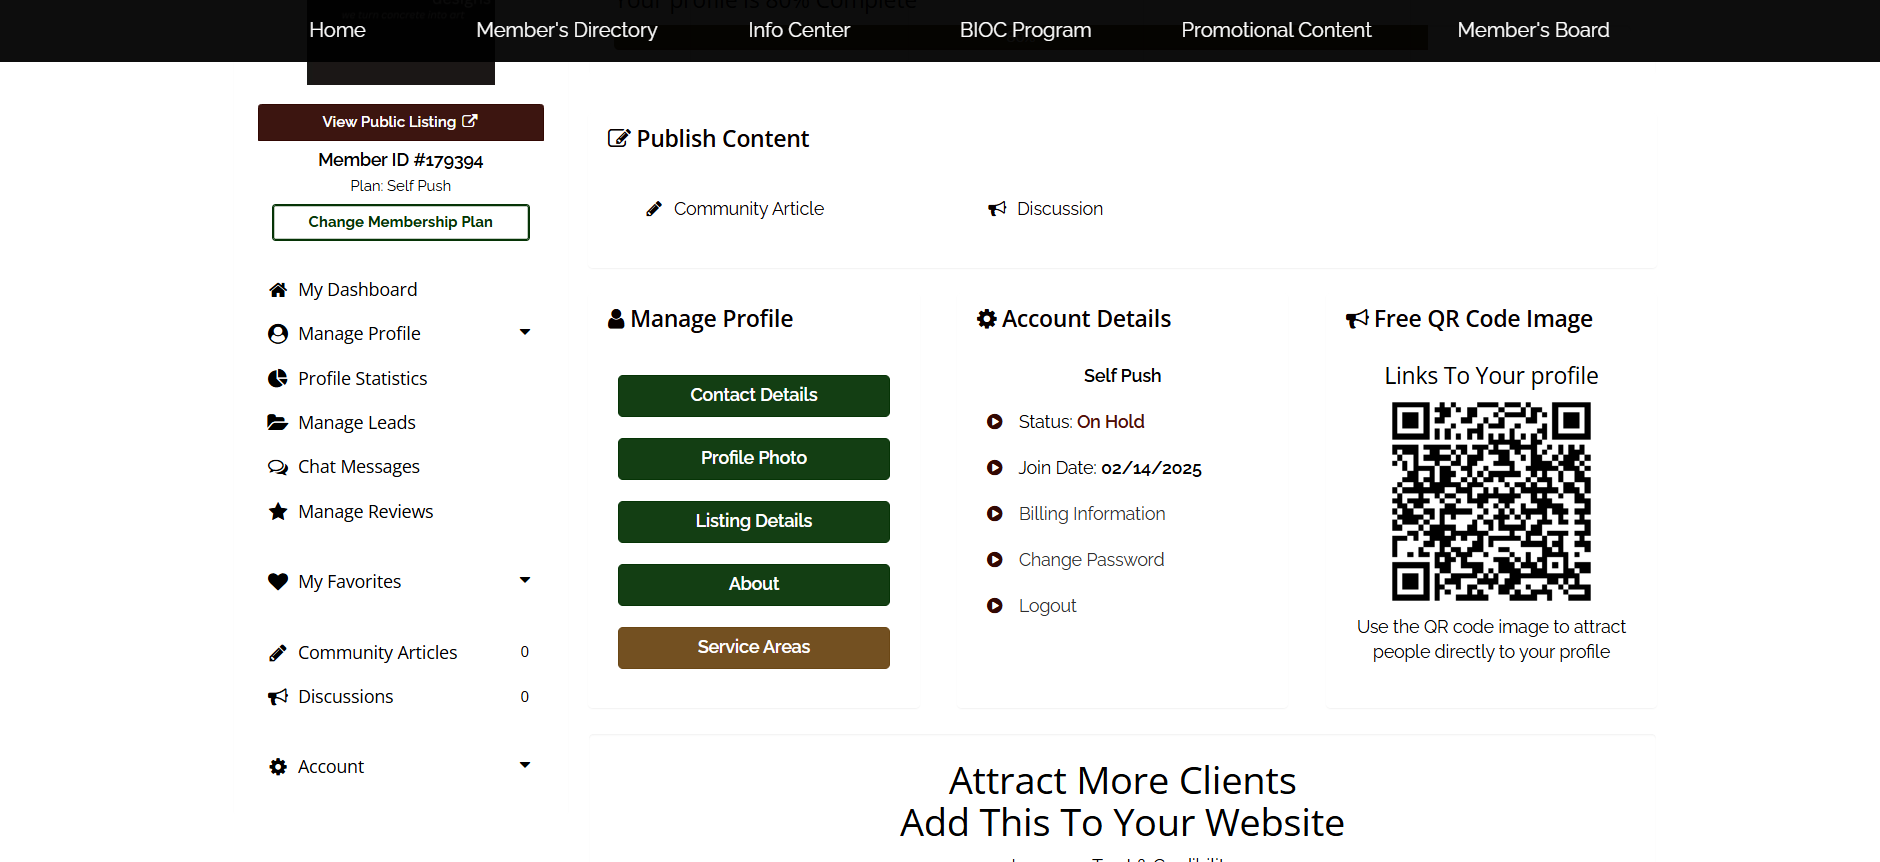Open Billing Information link
1880x862 pixels.
pyautogui.click(x=1092, y=514)
